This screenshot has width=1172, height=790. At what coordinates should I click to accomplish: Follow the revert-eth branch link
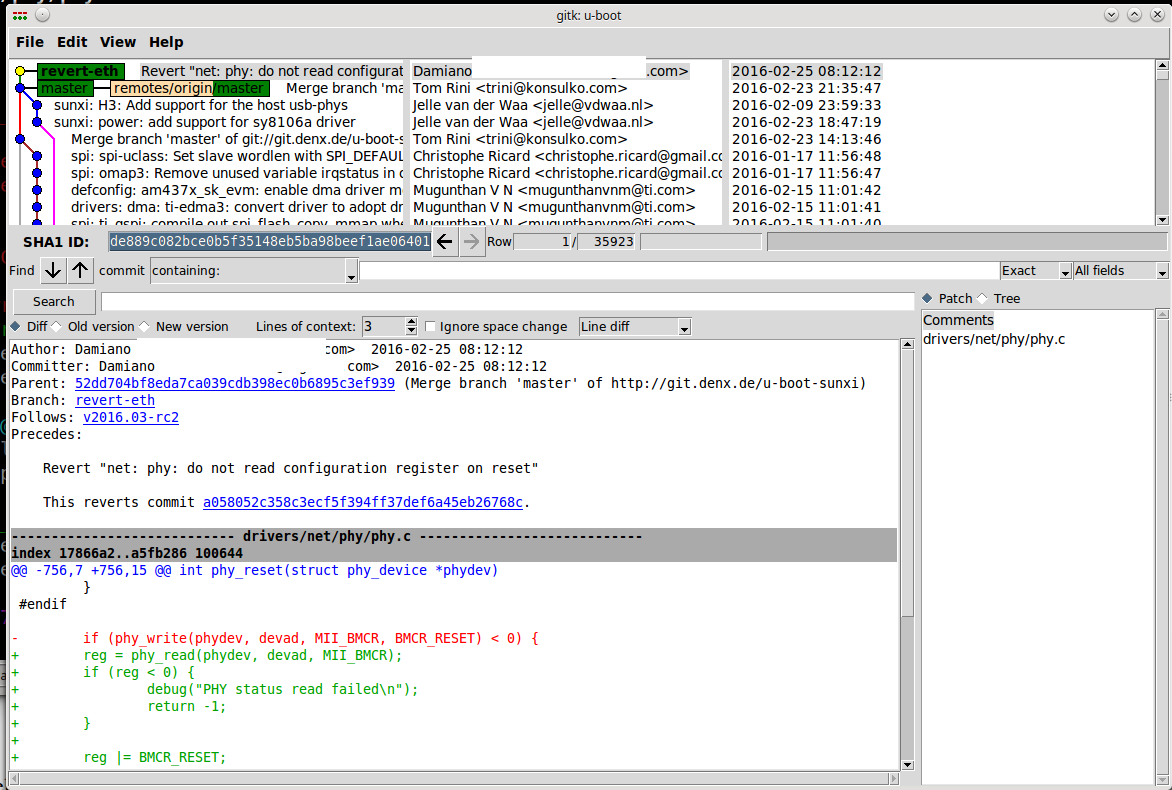(115, 401)
